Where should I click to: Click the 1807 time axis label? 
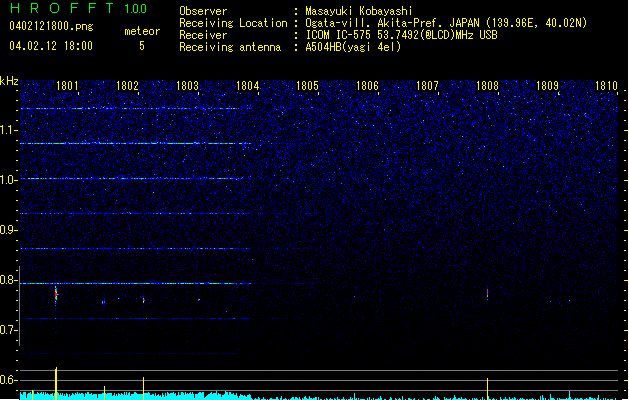coord(428,86)
